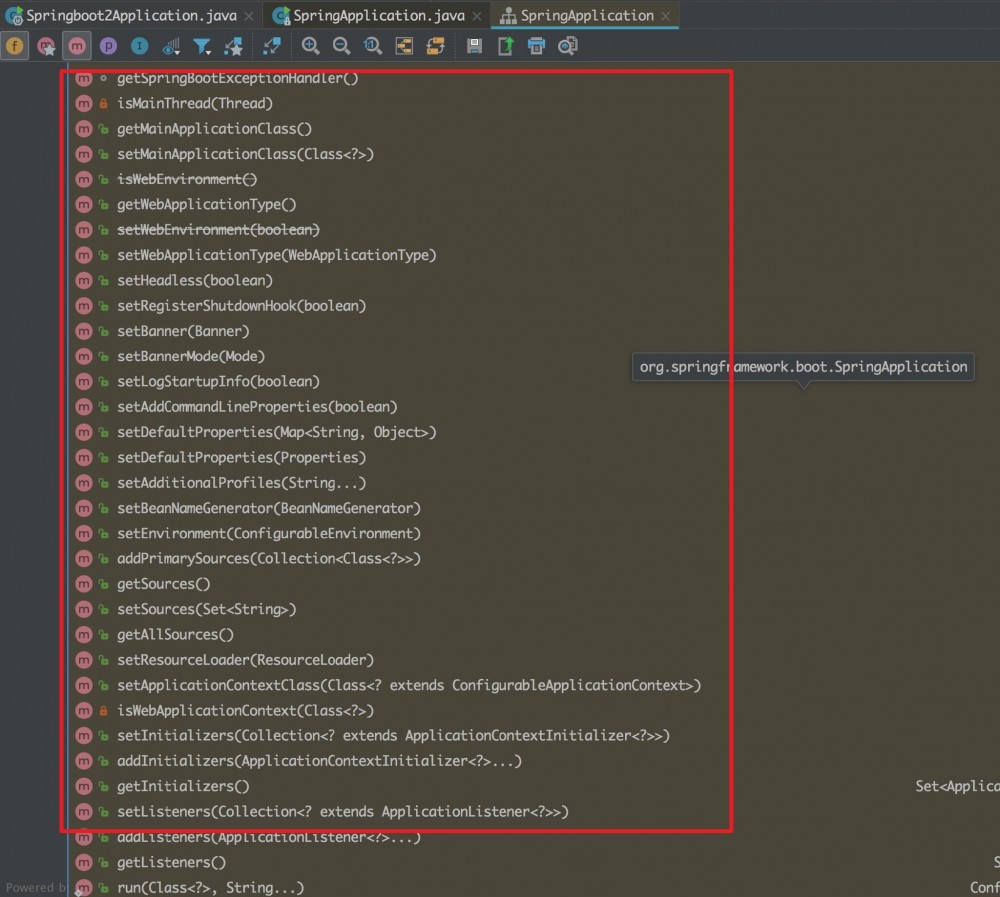Click the print diagram icon
This screenshot has height=897, width=1000.
pos(536,45)
